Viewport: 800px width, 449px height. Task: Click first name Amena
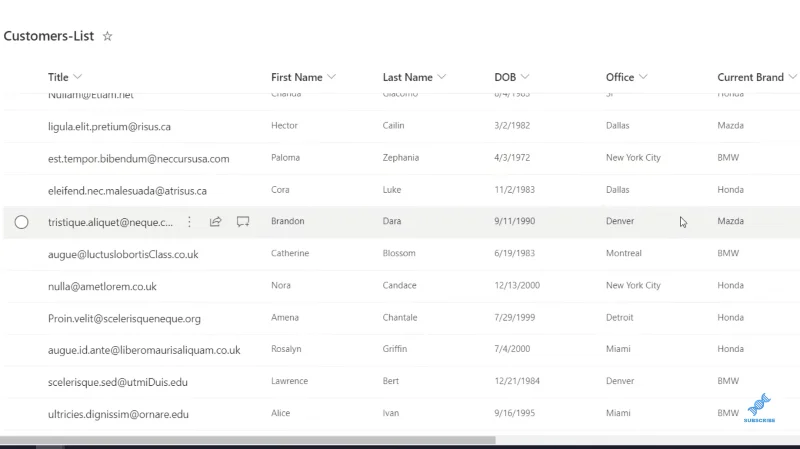pyautogui.click(x=285, y=317)
